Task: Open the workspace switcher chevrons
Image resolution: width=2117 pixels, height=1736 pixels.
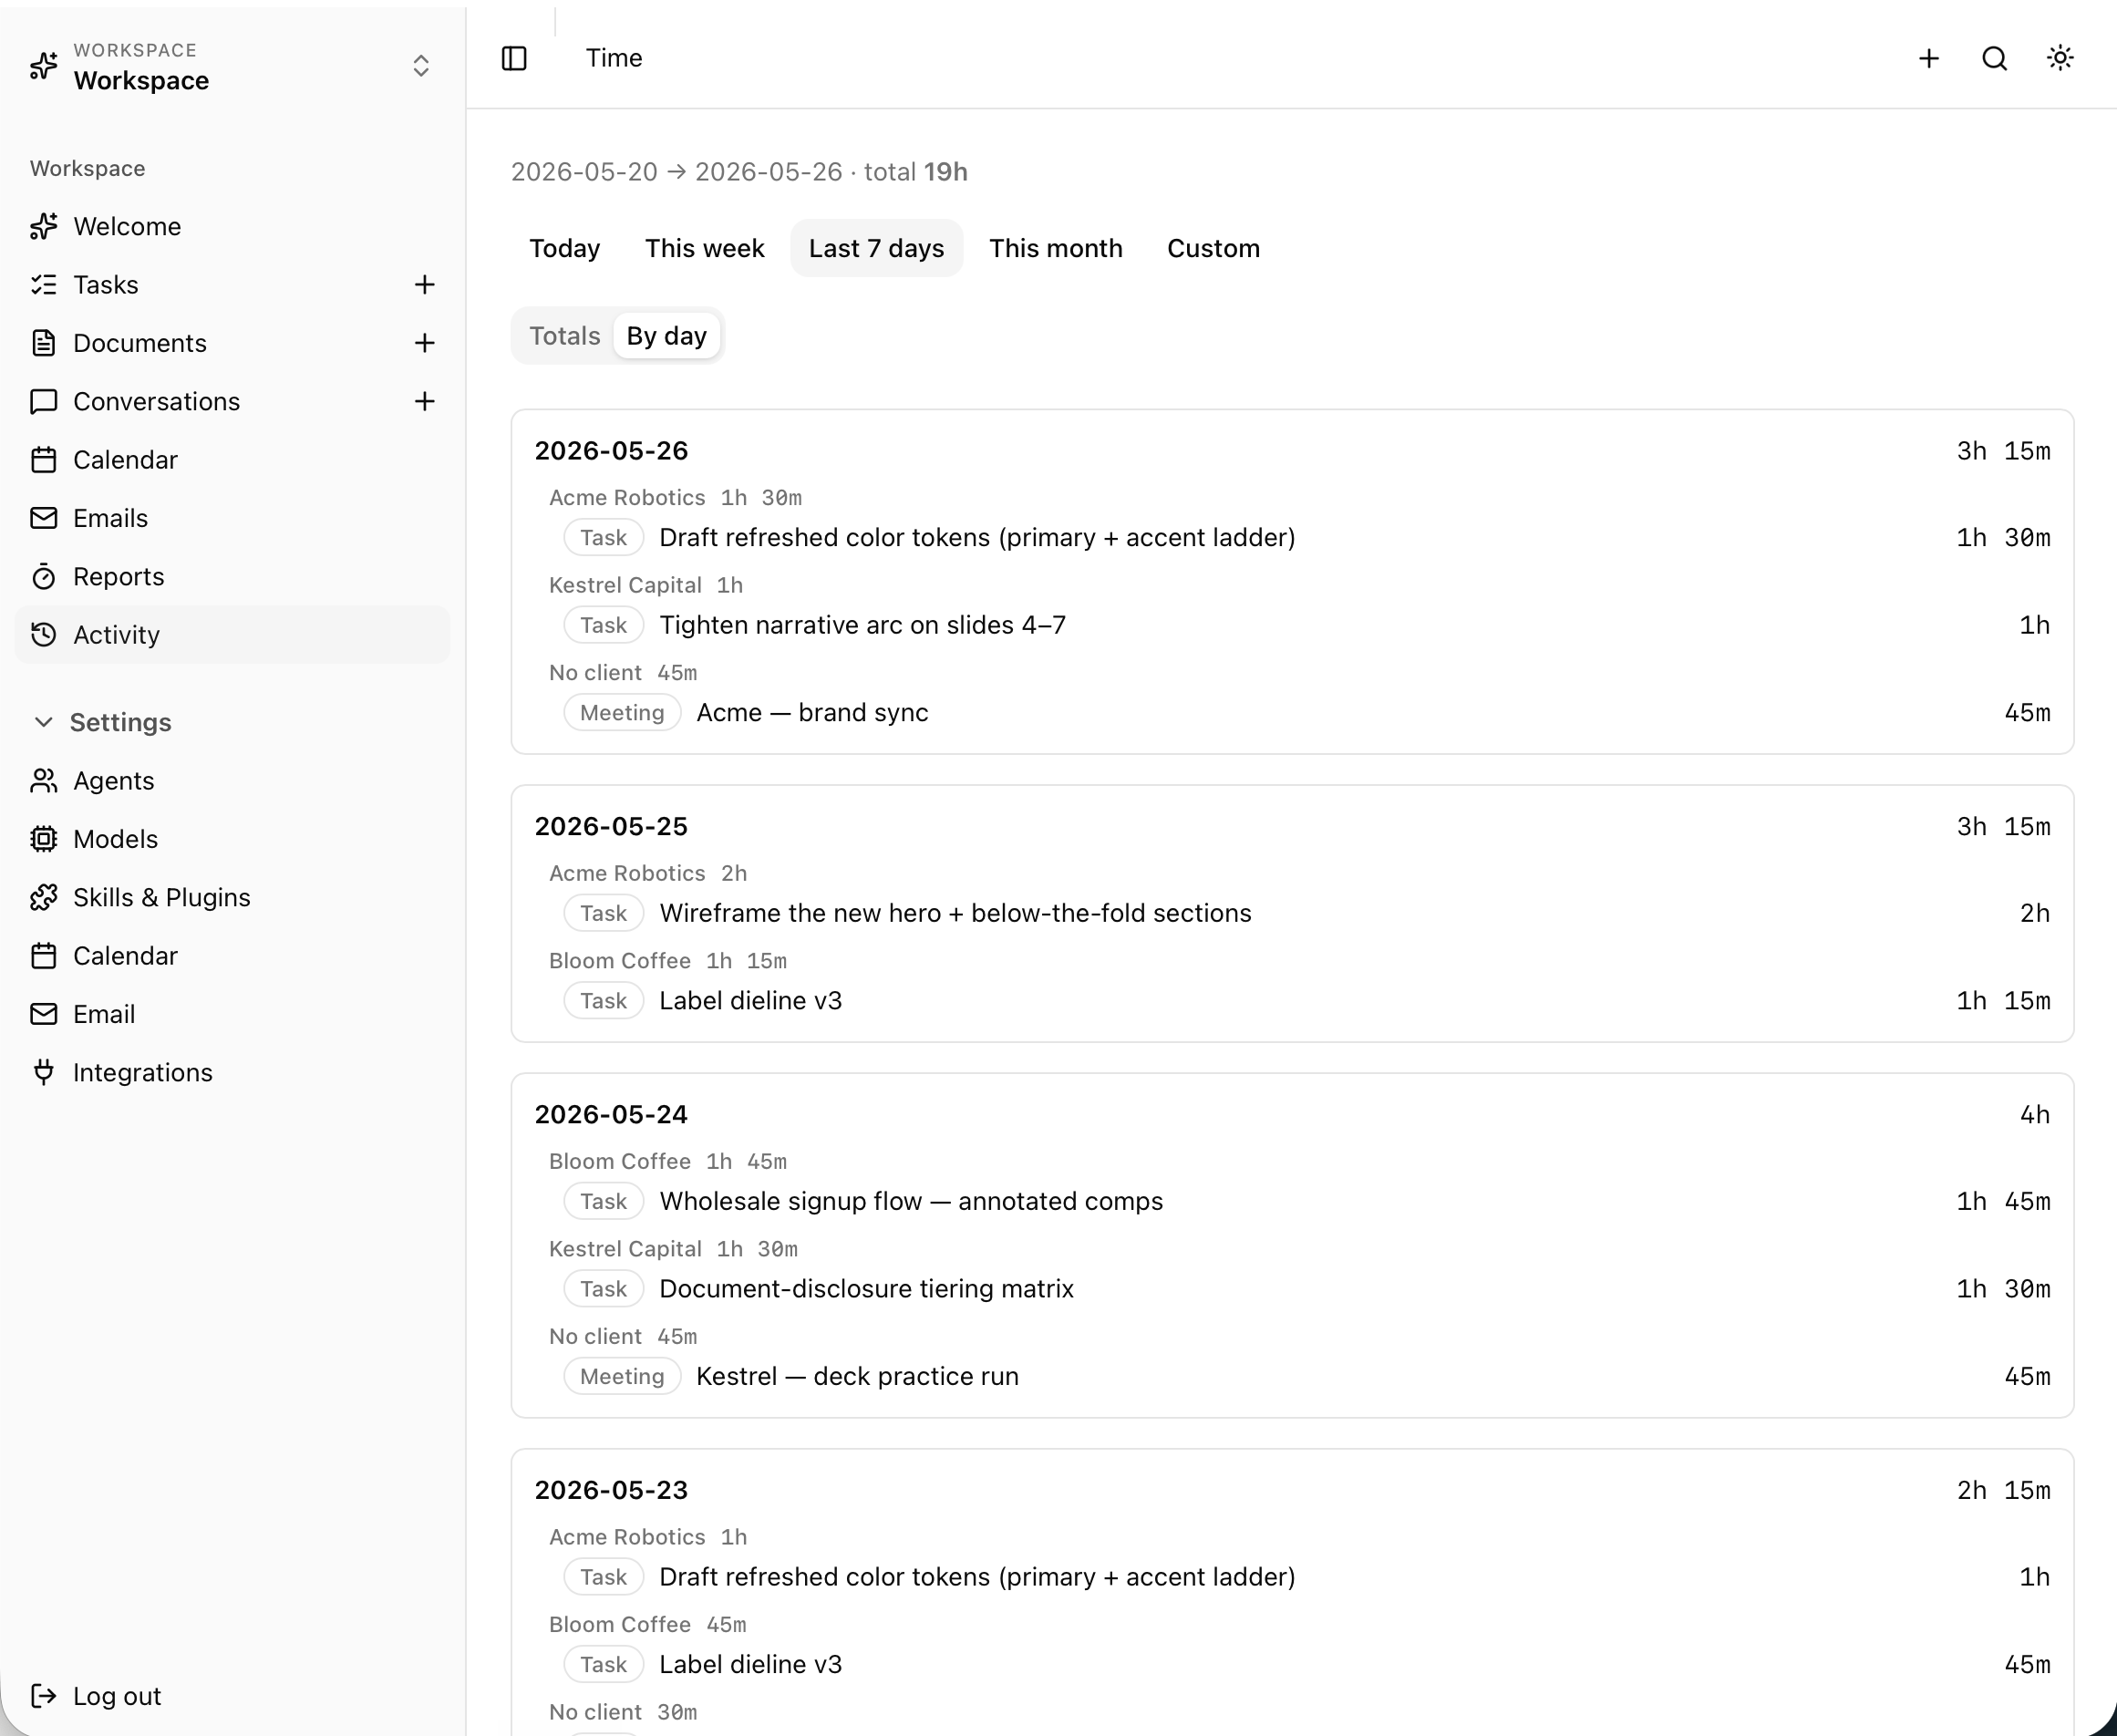Action: pyautogui.click(x=421, y=66)
